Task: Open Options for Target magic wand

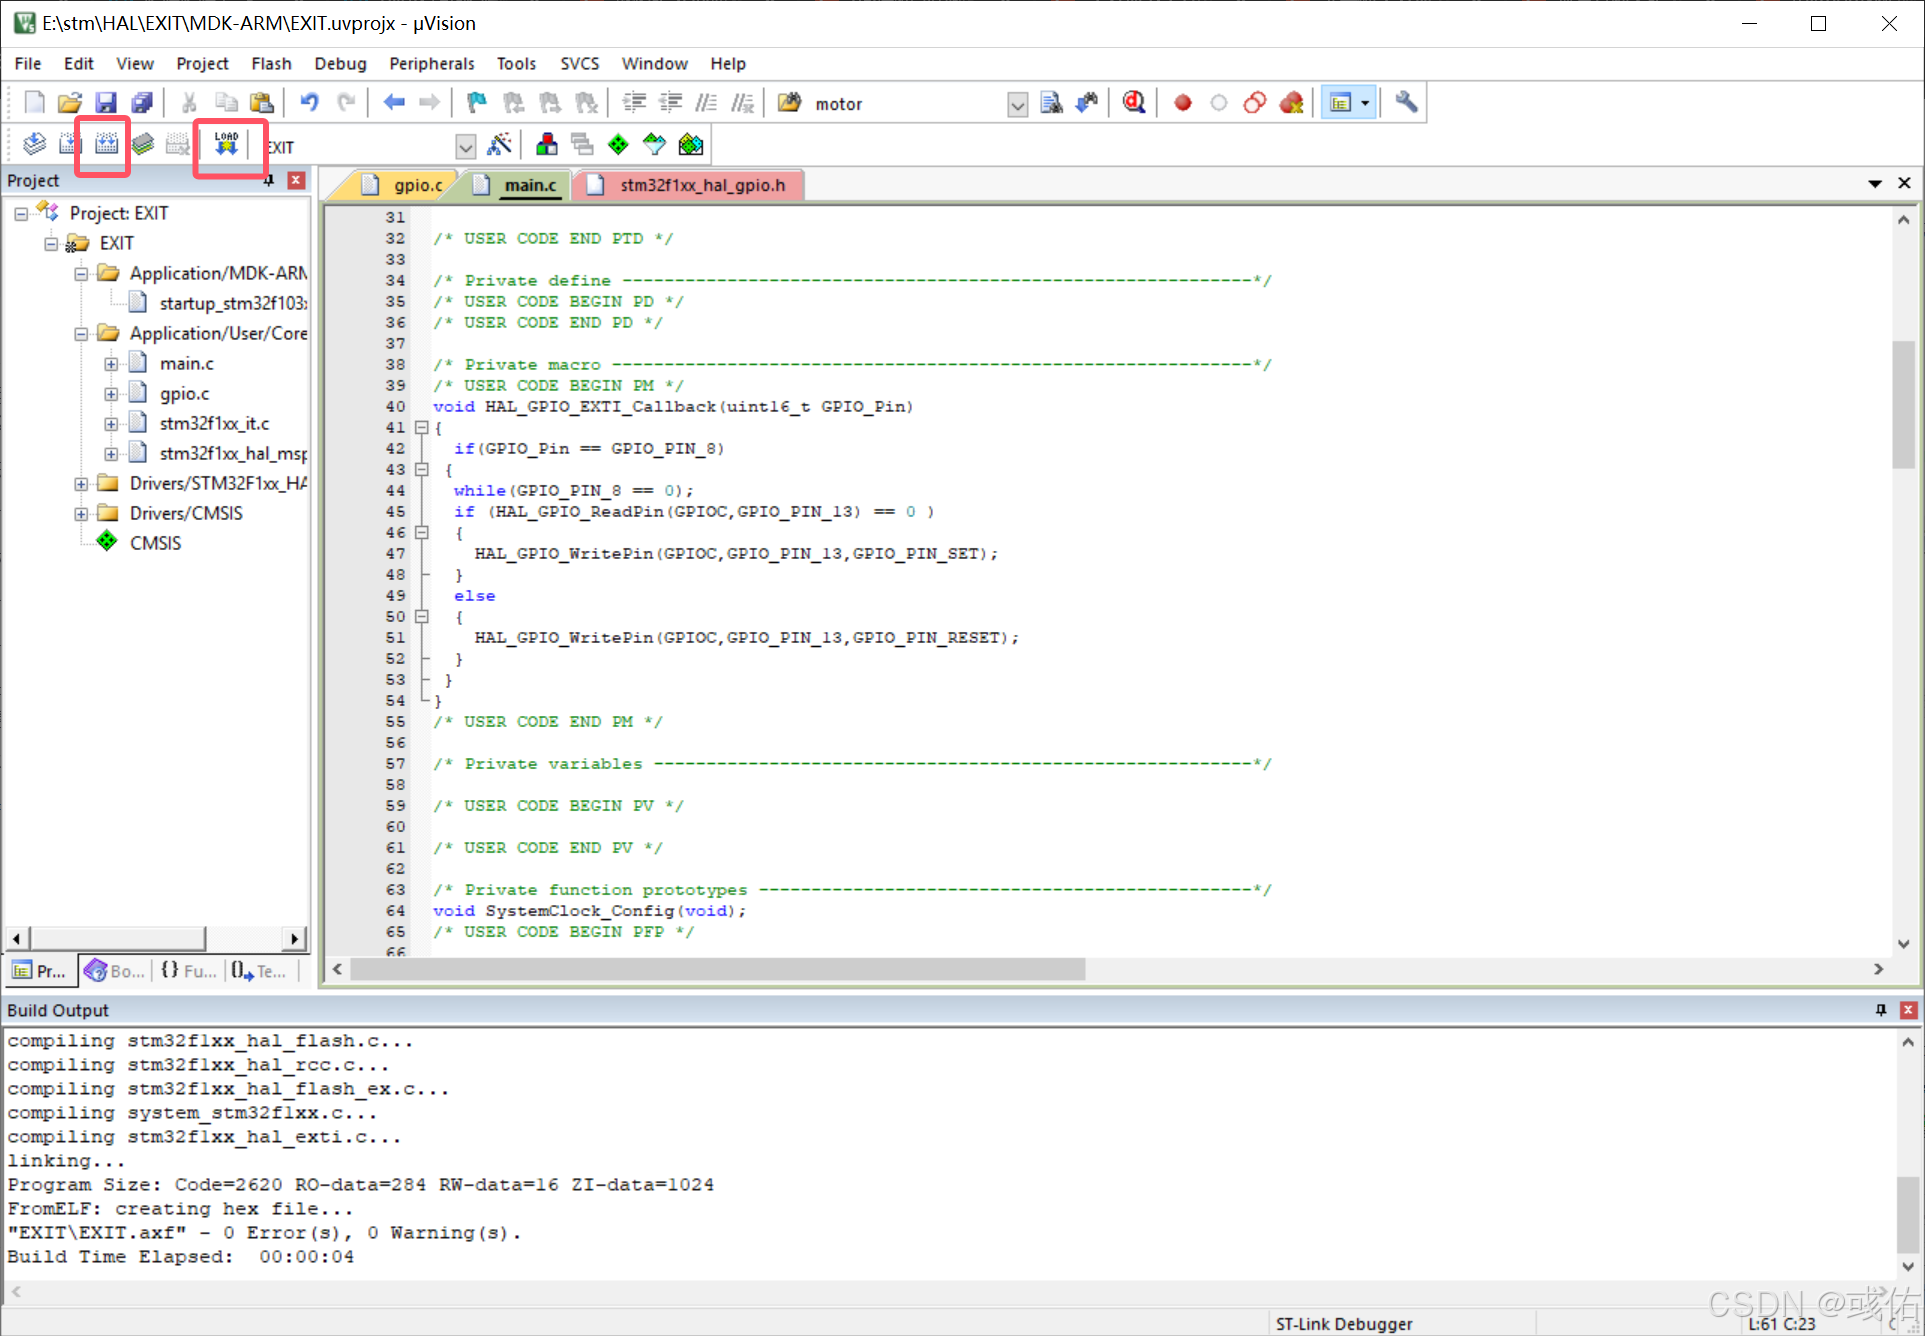Action: coord(499,145)
